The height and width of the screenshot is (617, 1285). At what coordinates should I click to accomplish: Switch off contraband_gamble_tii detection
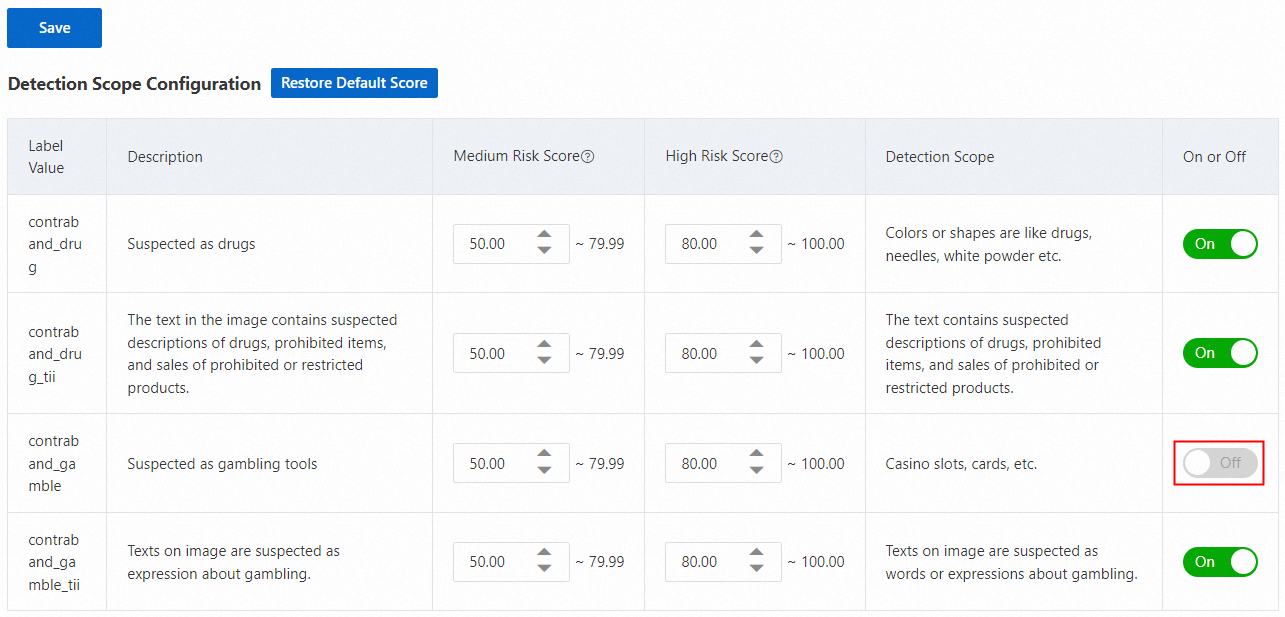(x=1219, y=562)
